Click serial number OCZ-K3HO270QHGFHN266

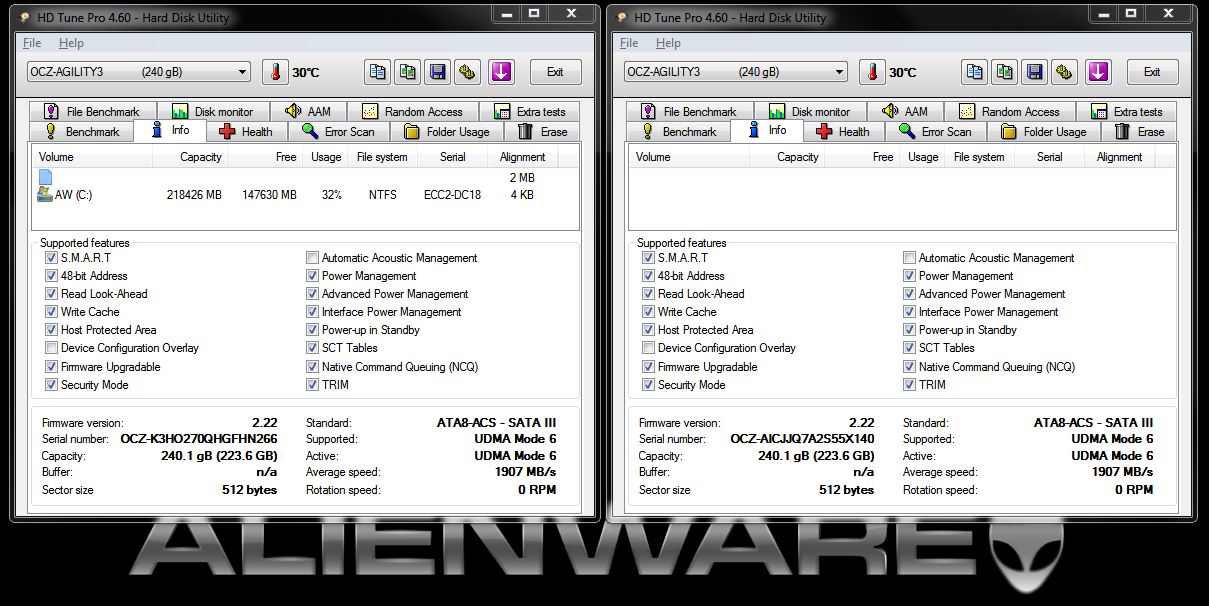coord(199,439)
